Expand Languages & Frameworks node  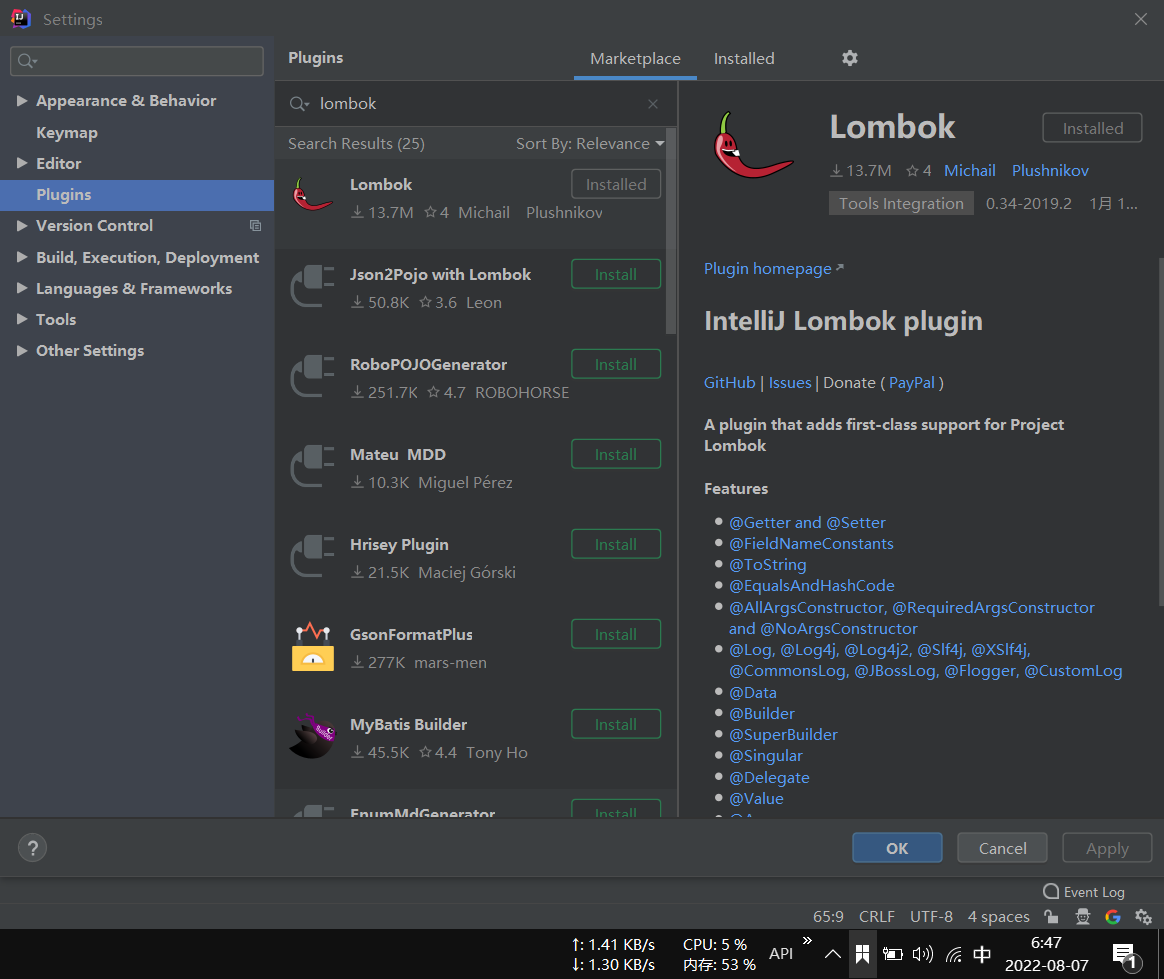click(x=22, y=288)
